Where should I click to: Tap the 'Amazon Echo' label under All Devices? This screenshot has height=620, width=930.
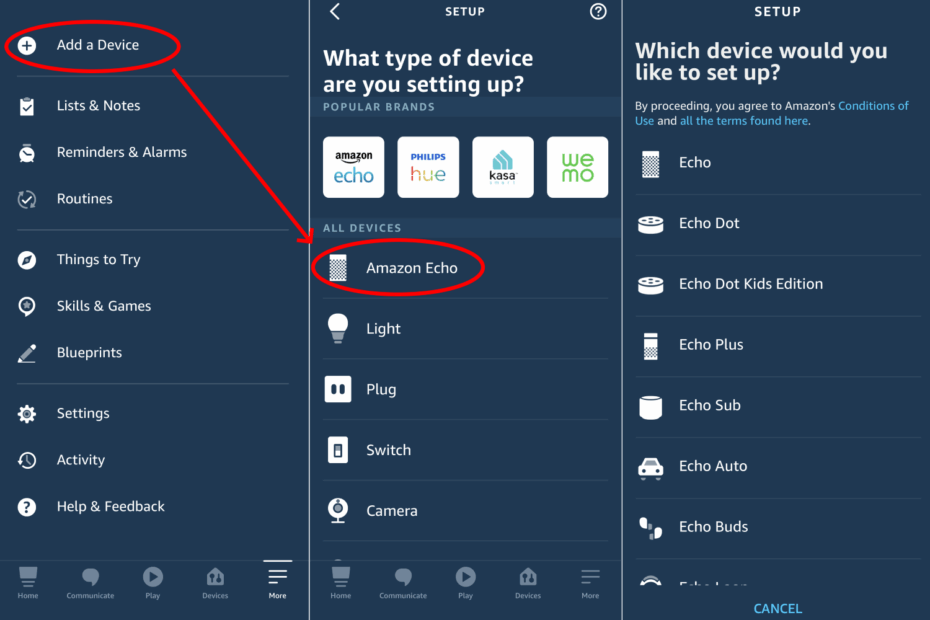412,268
